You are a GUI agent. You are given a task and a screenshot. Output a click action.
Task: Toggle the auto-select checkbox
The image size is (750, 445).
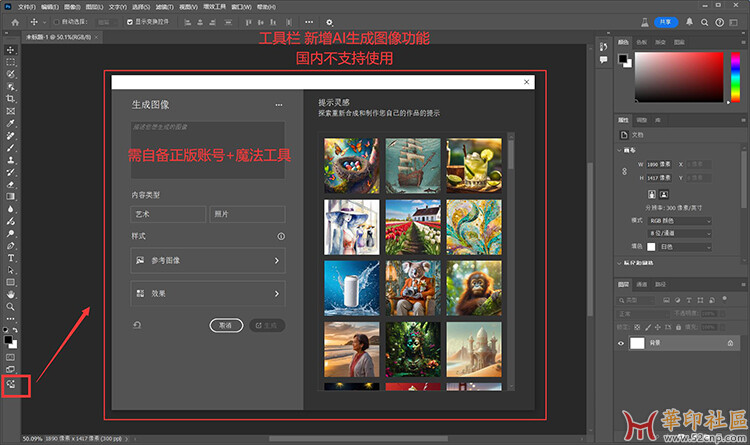(56, 22)
